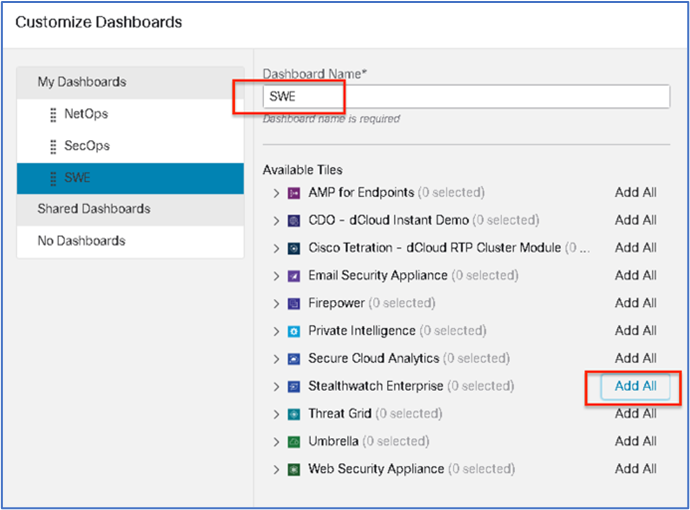Click the Private Intelligence label
The height and width of the screenshot is (510, 690).
362,331
